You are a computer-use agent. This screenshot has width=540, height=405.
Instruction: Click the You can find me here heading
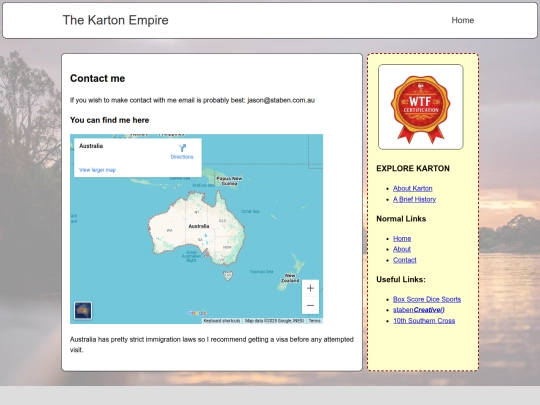click(x=110, y=120)
